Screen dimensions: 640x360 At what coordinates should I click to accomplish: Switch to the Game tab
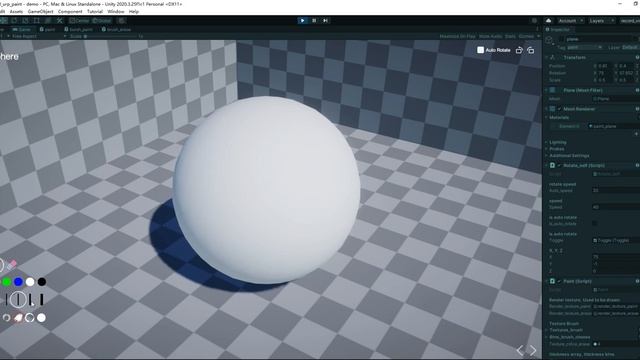coord(21,29)
